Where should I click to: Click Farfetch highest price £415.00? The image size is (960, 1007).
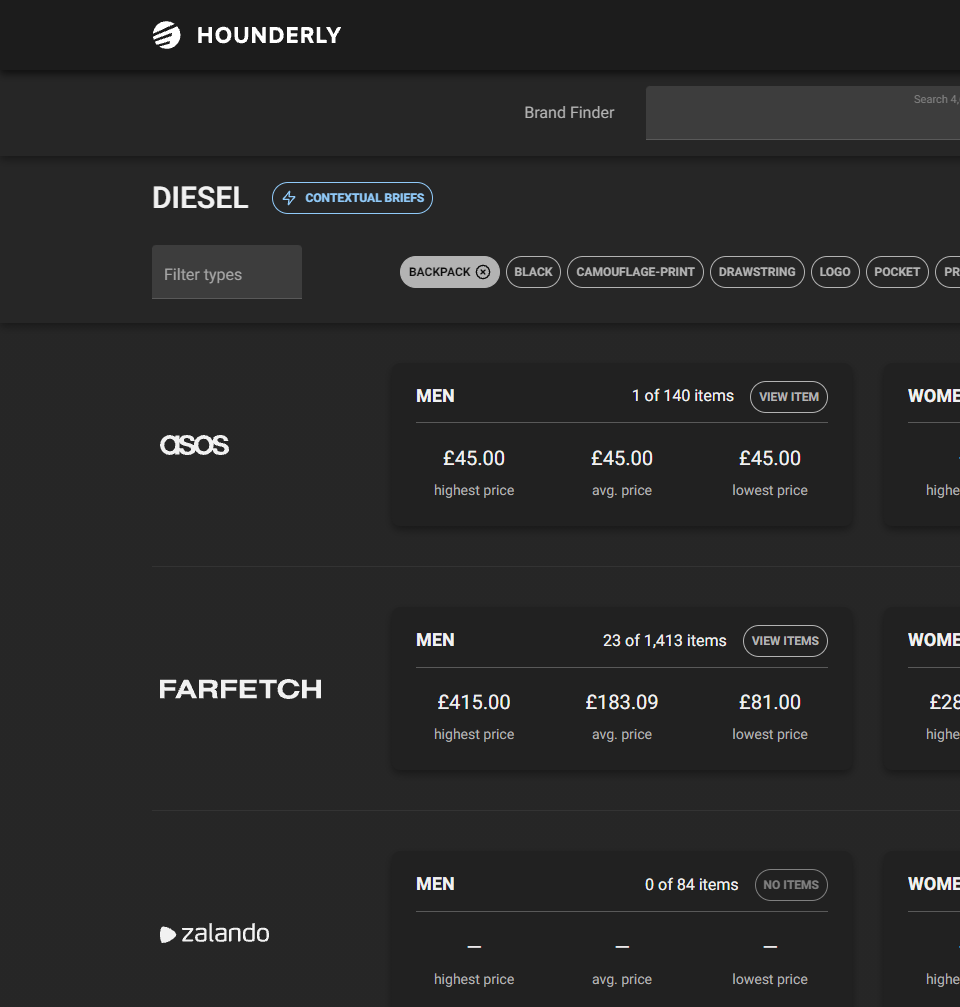pyautogui.click(x=474, y=702)
